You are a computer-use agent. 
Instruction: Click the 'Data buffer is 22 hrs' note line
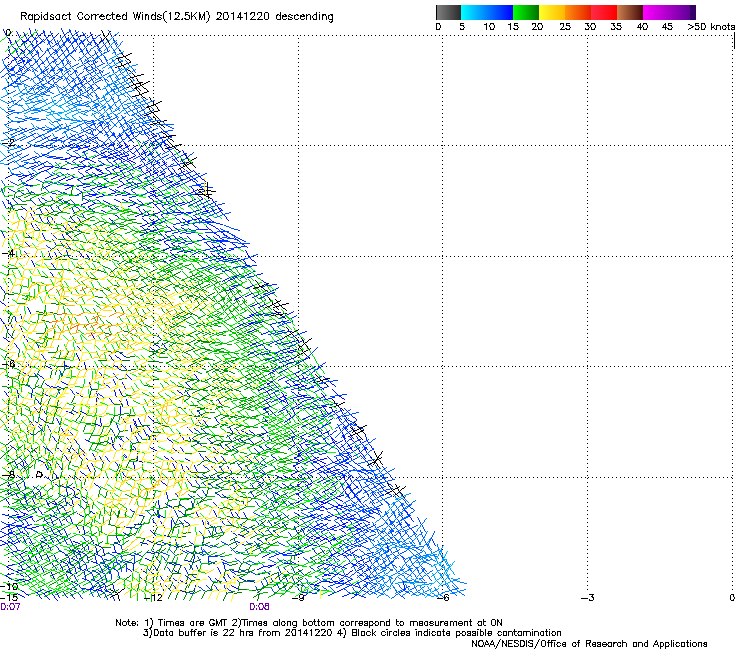(x=352, y=633)
